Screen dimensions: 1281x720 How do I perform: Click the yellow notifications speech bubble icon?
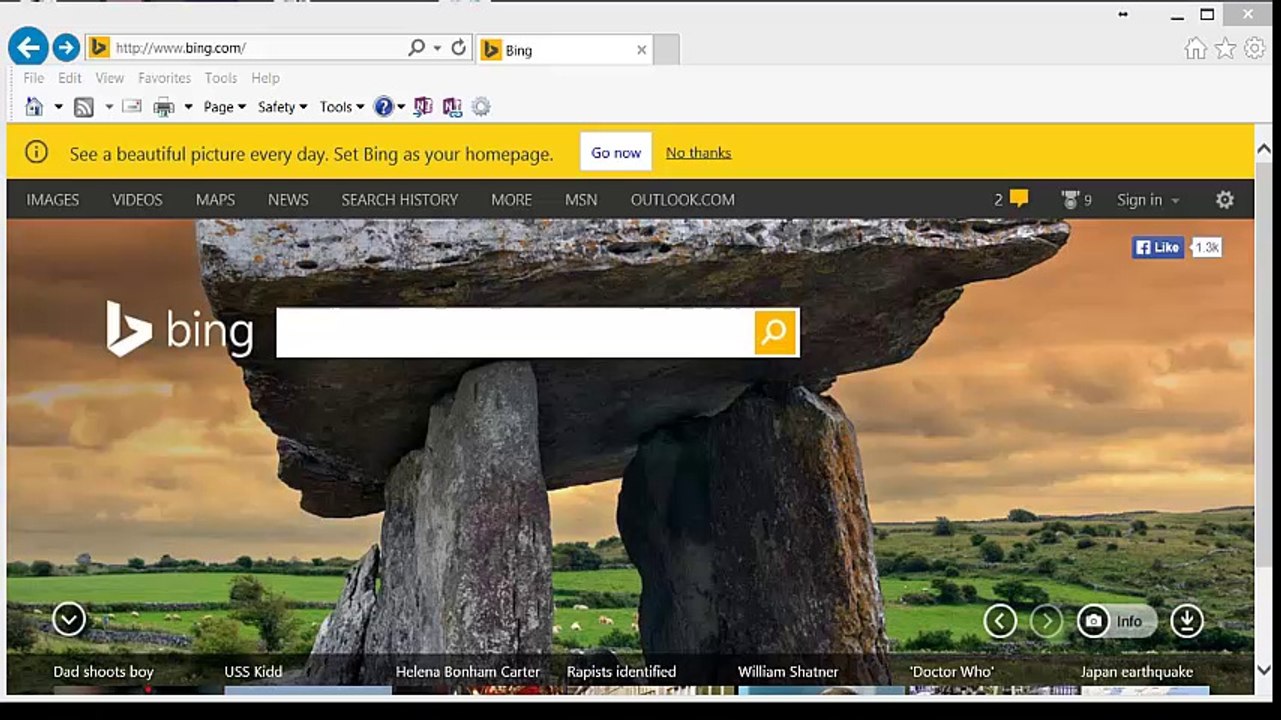1019,199
